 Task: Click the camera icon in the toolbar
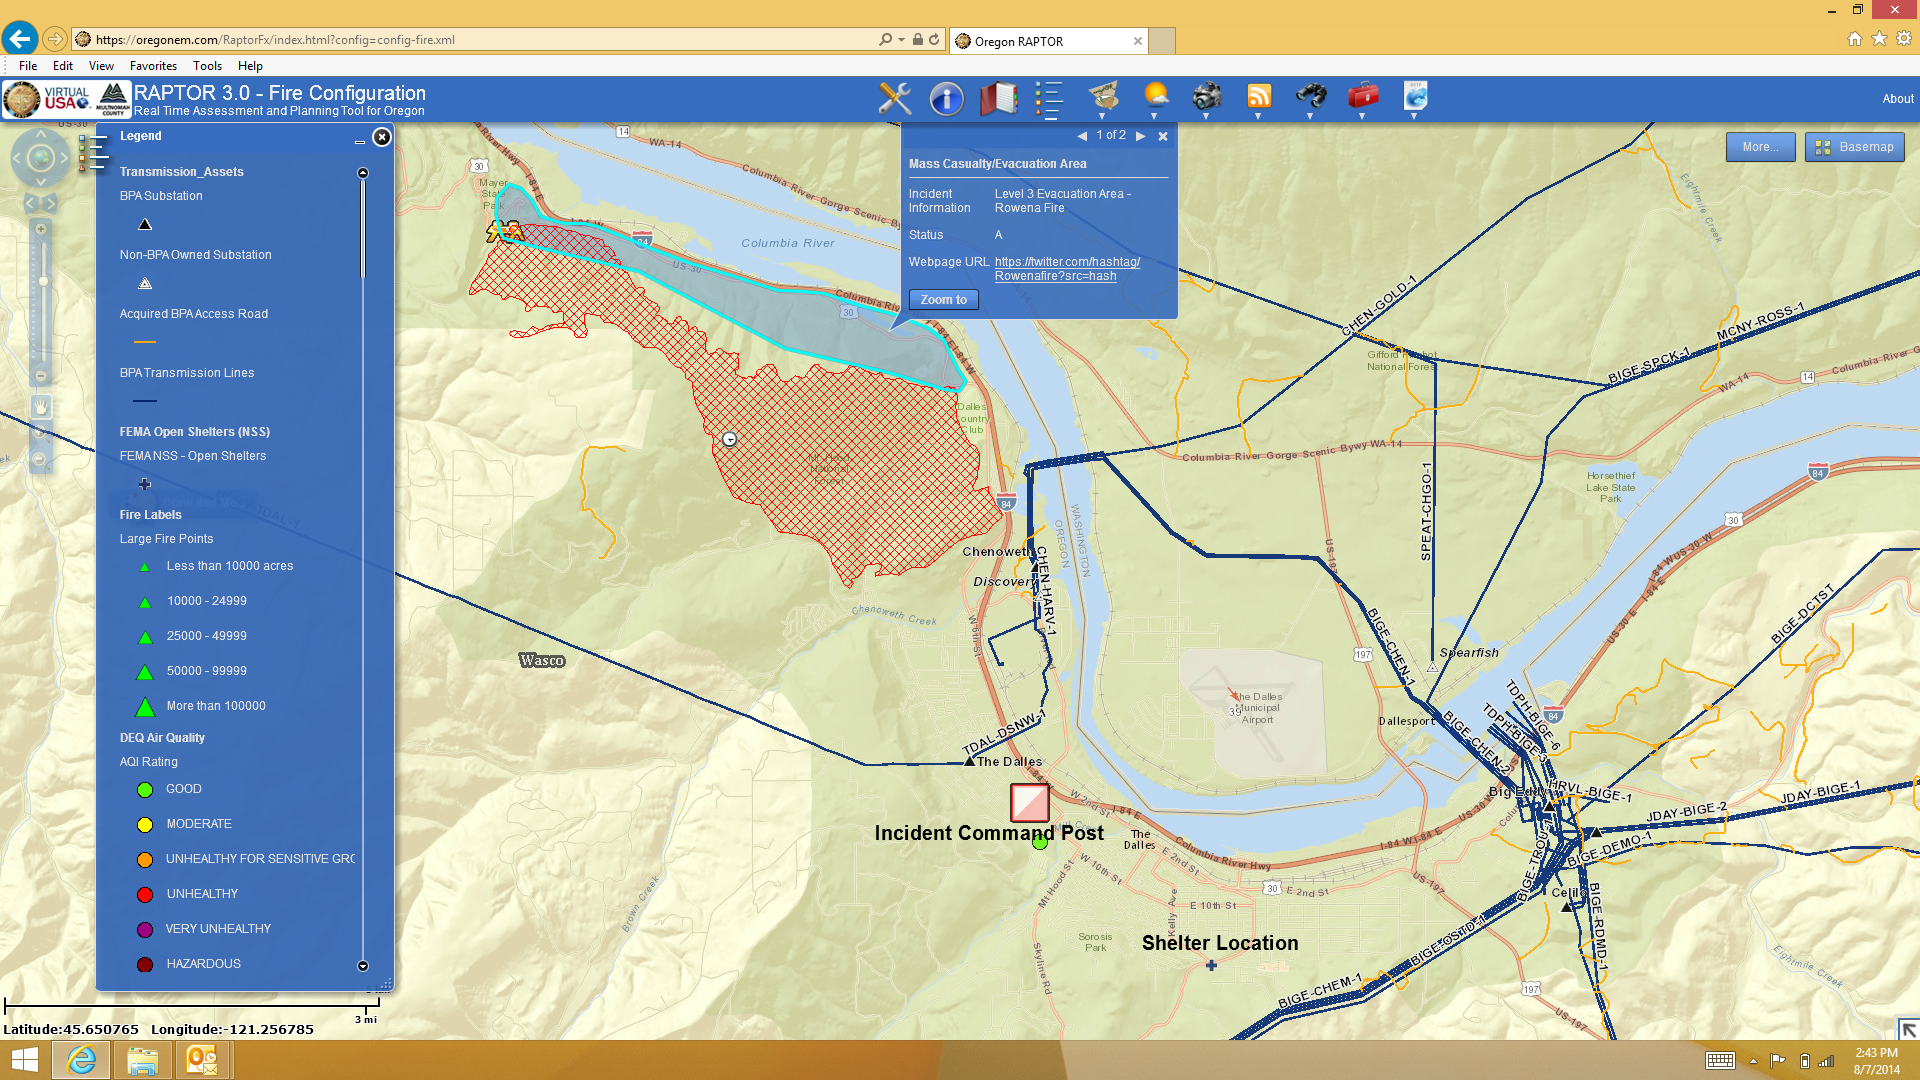(x=1207, y=96)
